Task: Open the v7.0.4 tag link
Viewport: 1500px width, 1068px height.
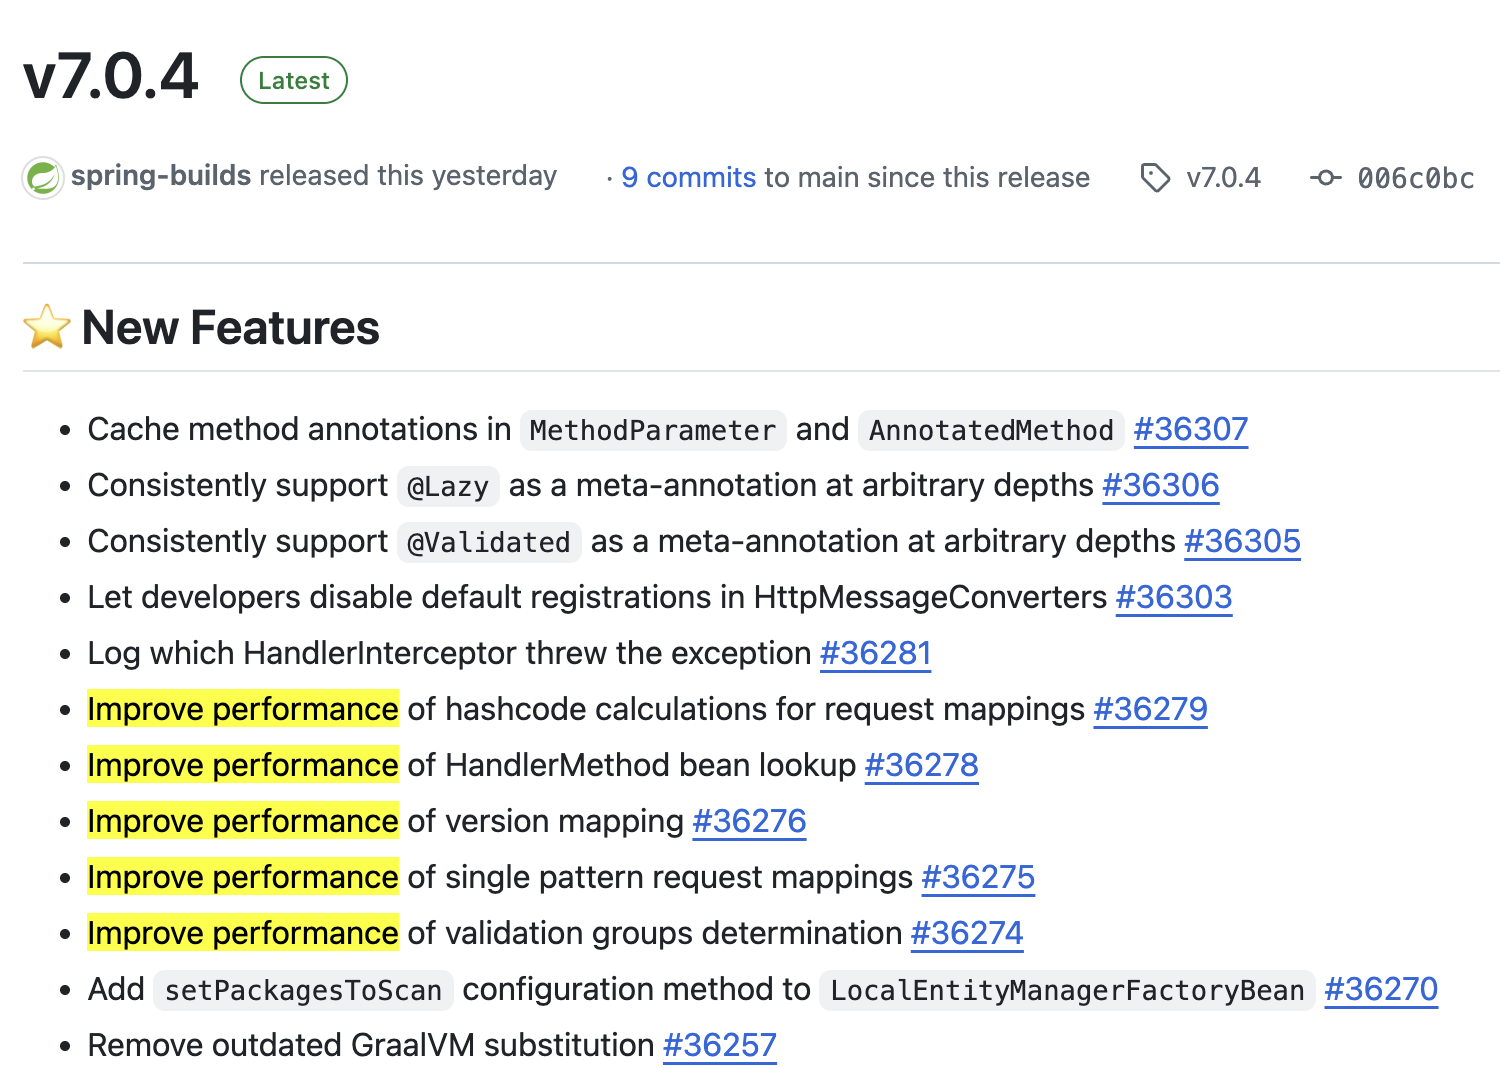Action: [1223, 178]
